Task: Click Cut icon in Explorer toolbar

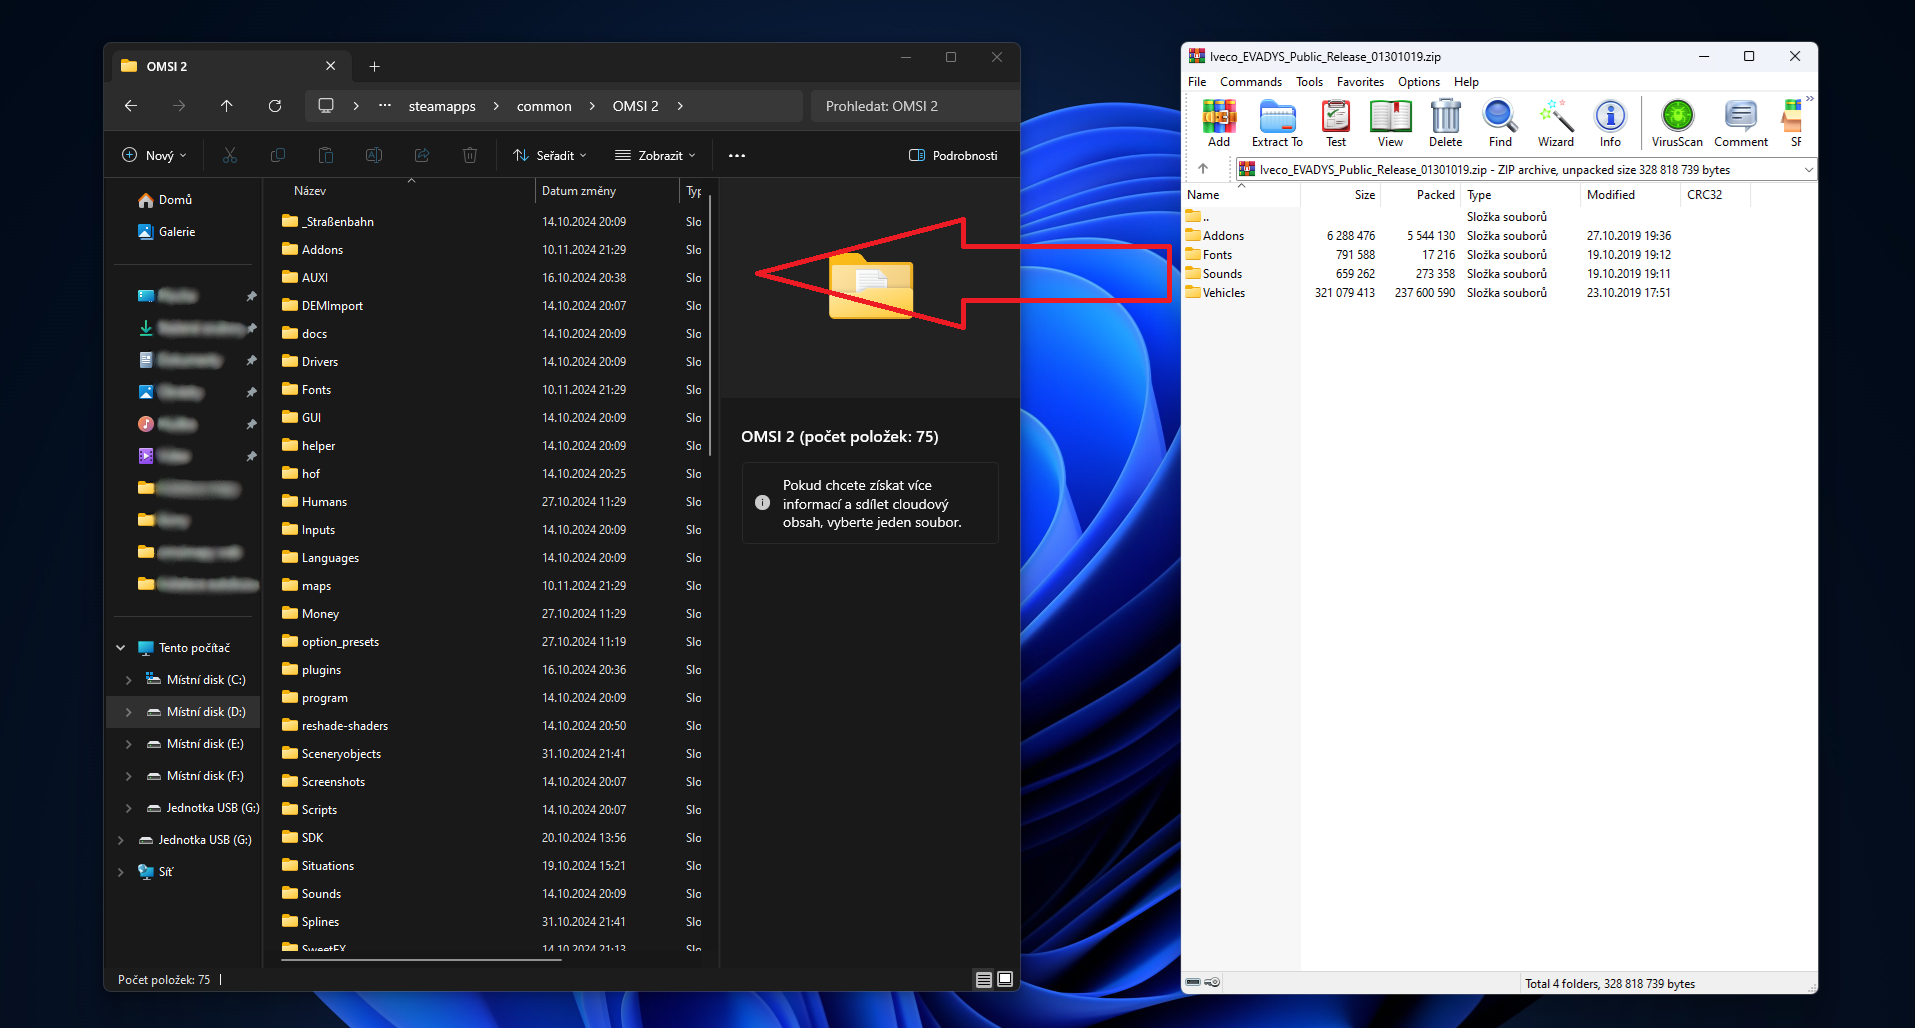Action: (230, 155)
